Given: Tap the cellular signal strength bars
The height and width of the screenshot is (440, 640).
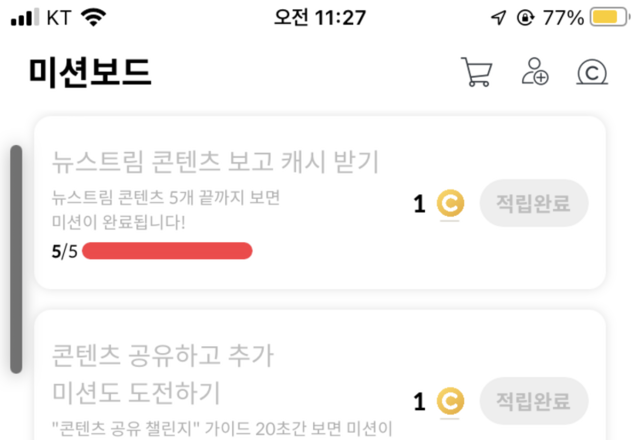Looking at the screenshot, I should [22, 18].
